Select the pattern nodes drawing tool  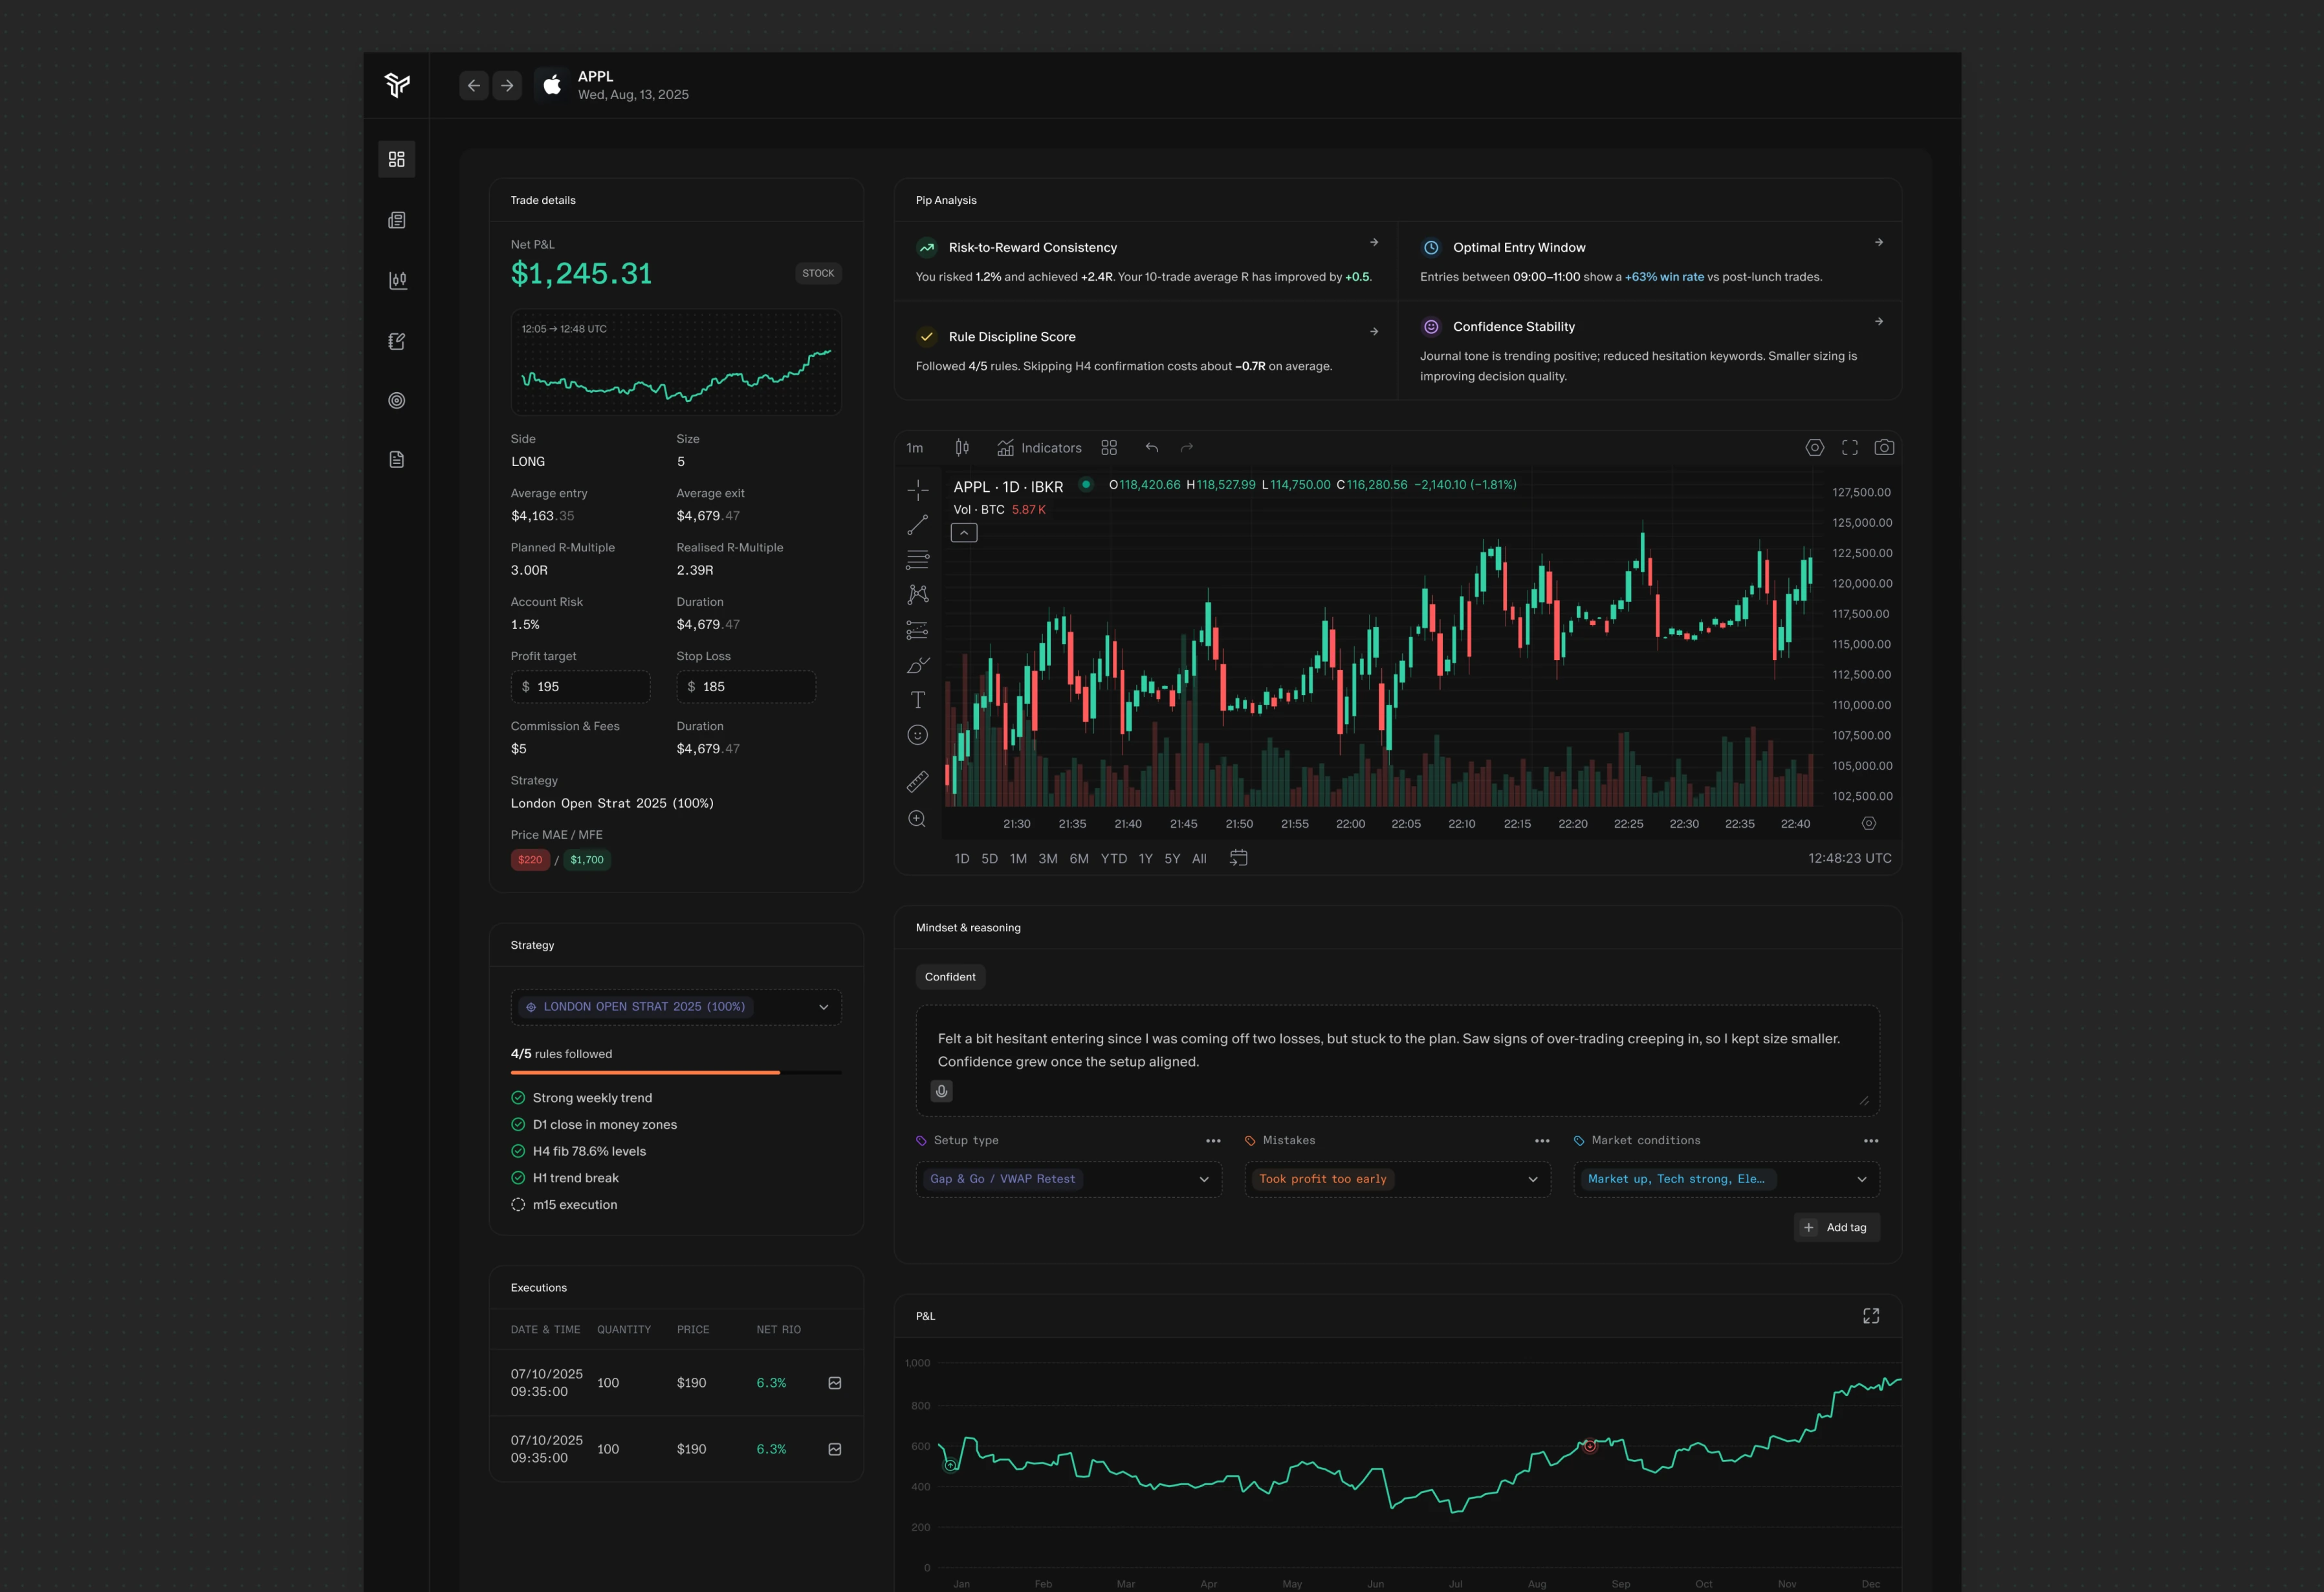point(918,595)
